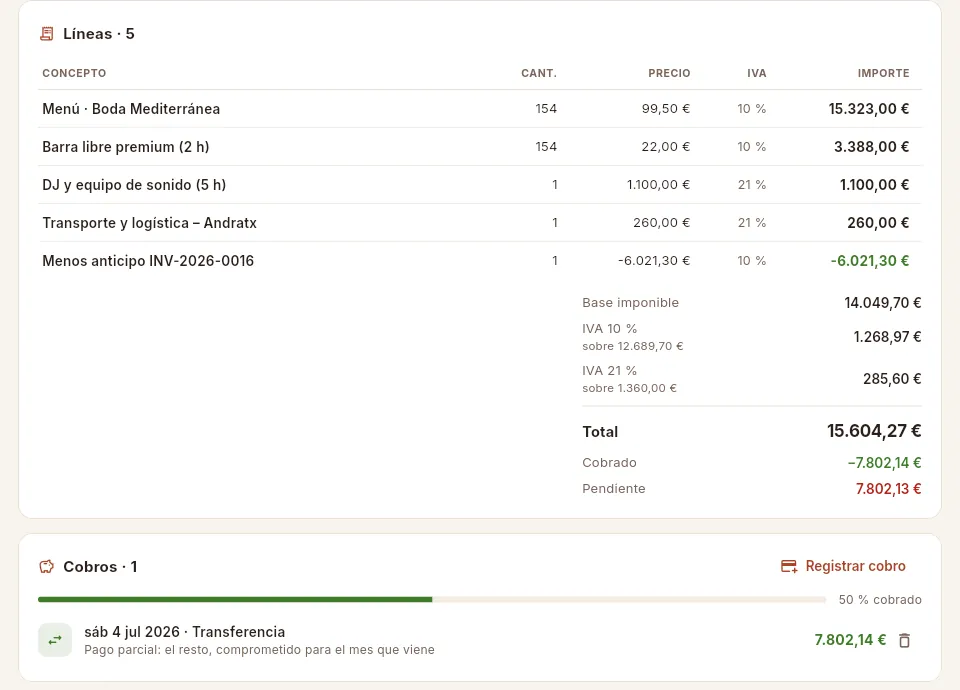960x690 pixels.
Task: Click the sobre 12.689,70 € subtext
Action: point(632,347)
